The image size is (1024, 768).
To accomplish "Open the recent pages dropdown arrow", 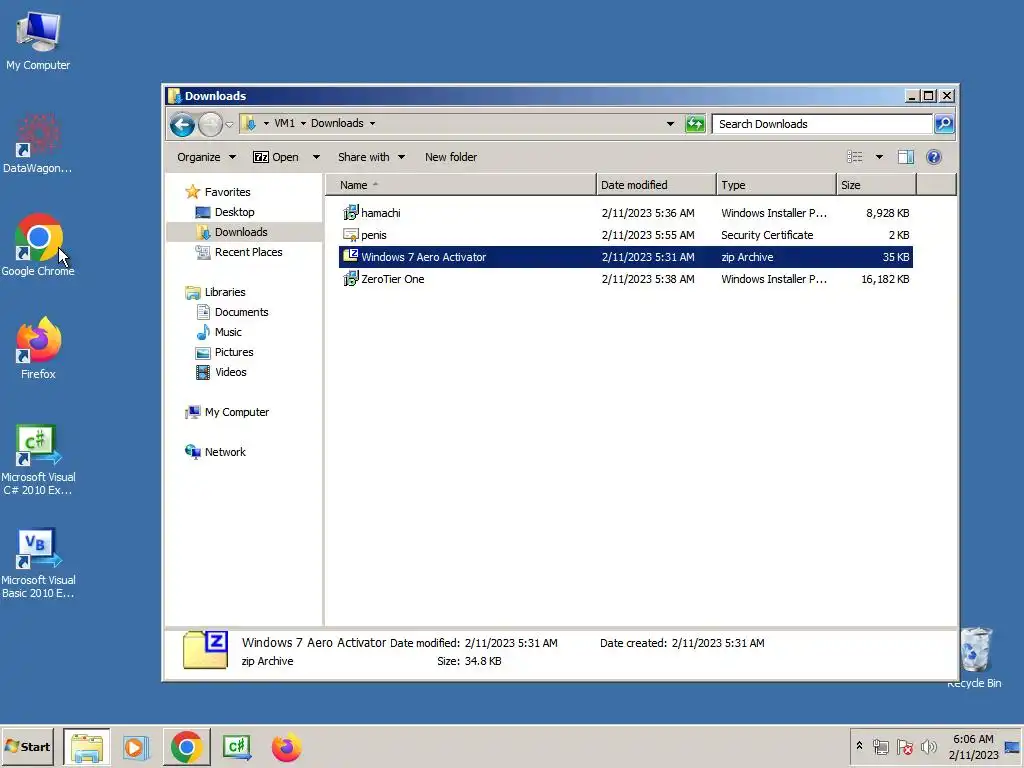I will (x=229, y=124).
